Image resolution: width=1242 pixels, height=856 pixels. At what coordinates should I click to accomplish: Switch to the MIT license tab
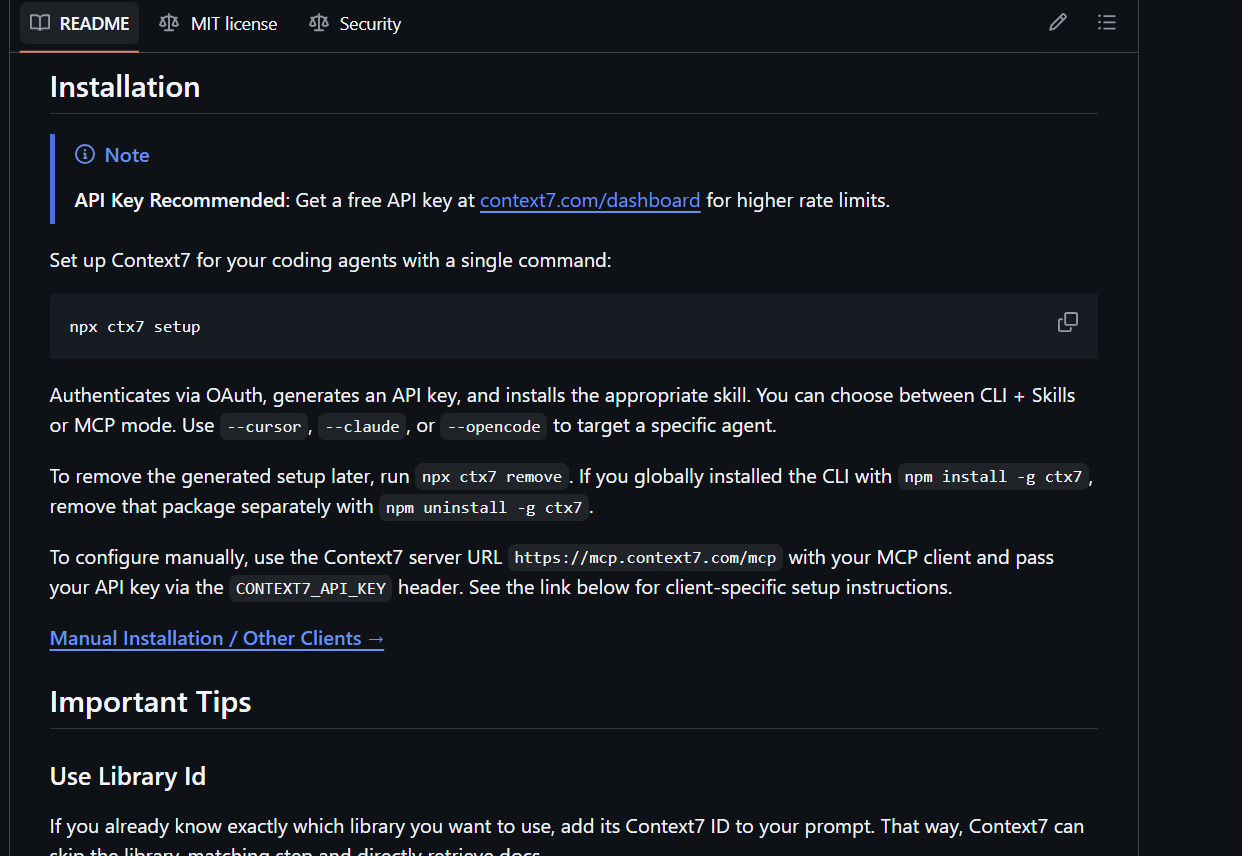(x=233, y=24)
